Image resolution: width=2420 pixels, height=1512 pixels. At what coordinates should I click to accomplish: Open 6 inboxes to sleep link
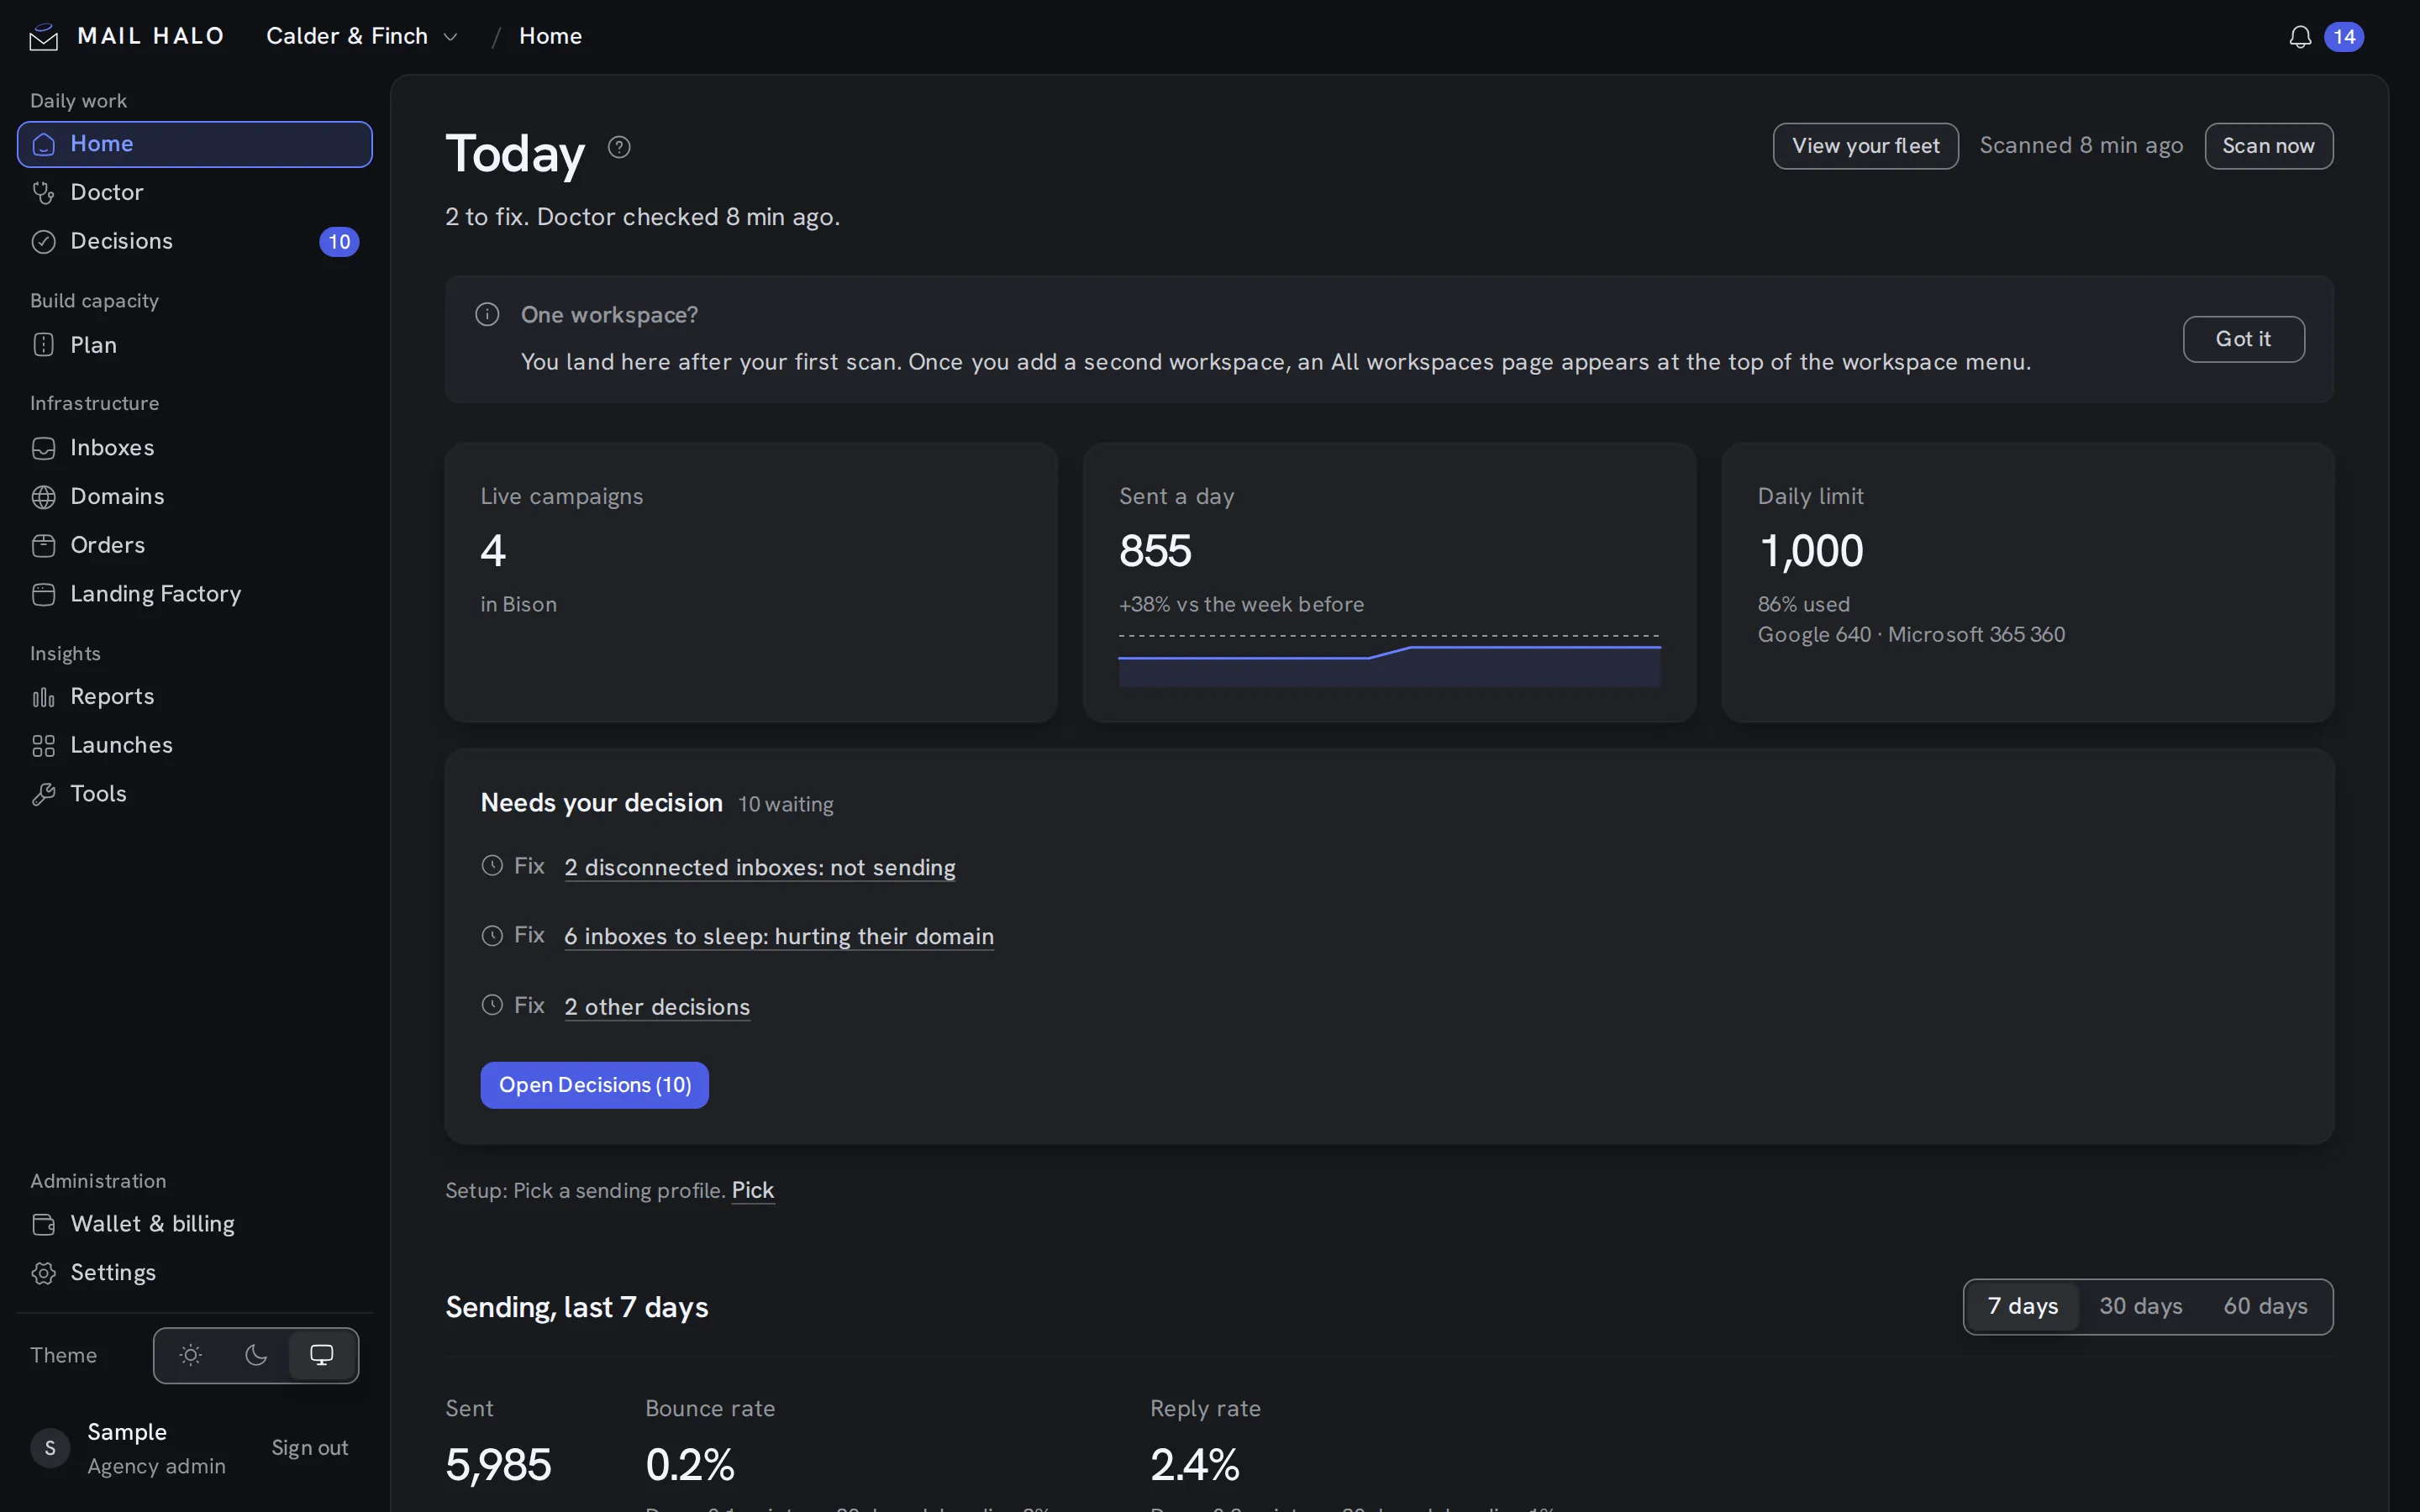(x=779, y=937)
